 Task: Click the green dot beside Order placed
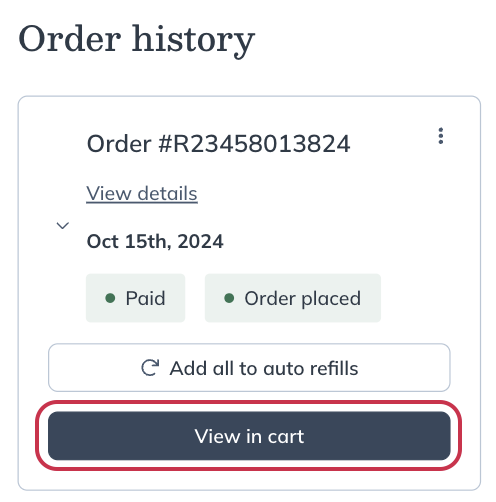[x=229, y=298]
